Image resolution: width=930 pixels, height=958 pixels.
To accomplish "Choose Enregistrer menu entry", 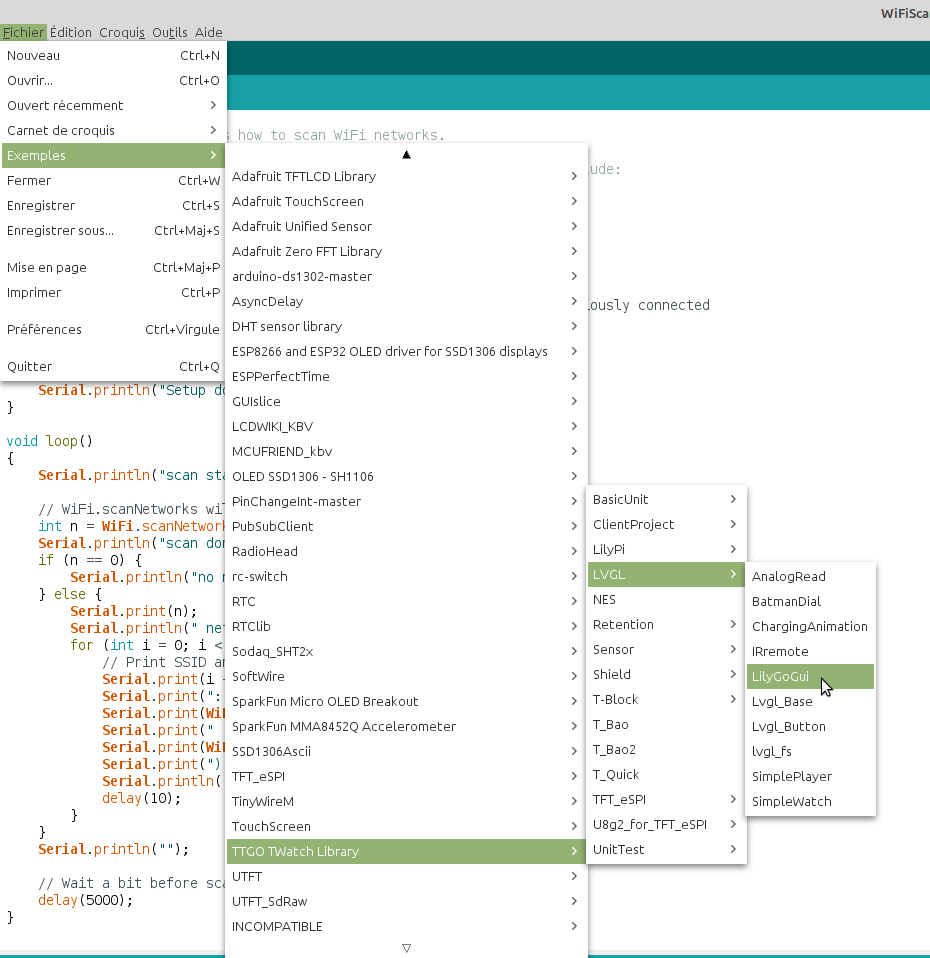I will [114, 206].
